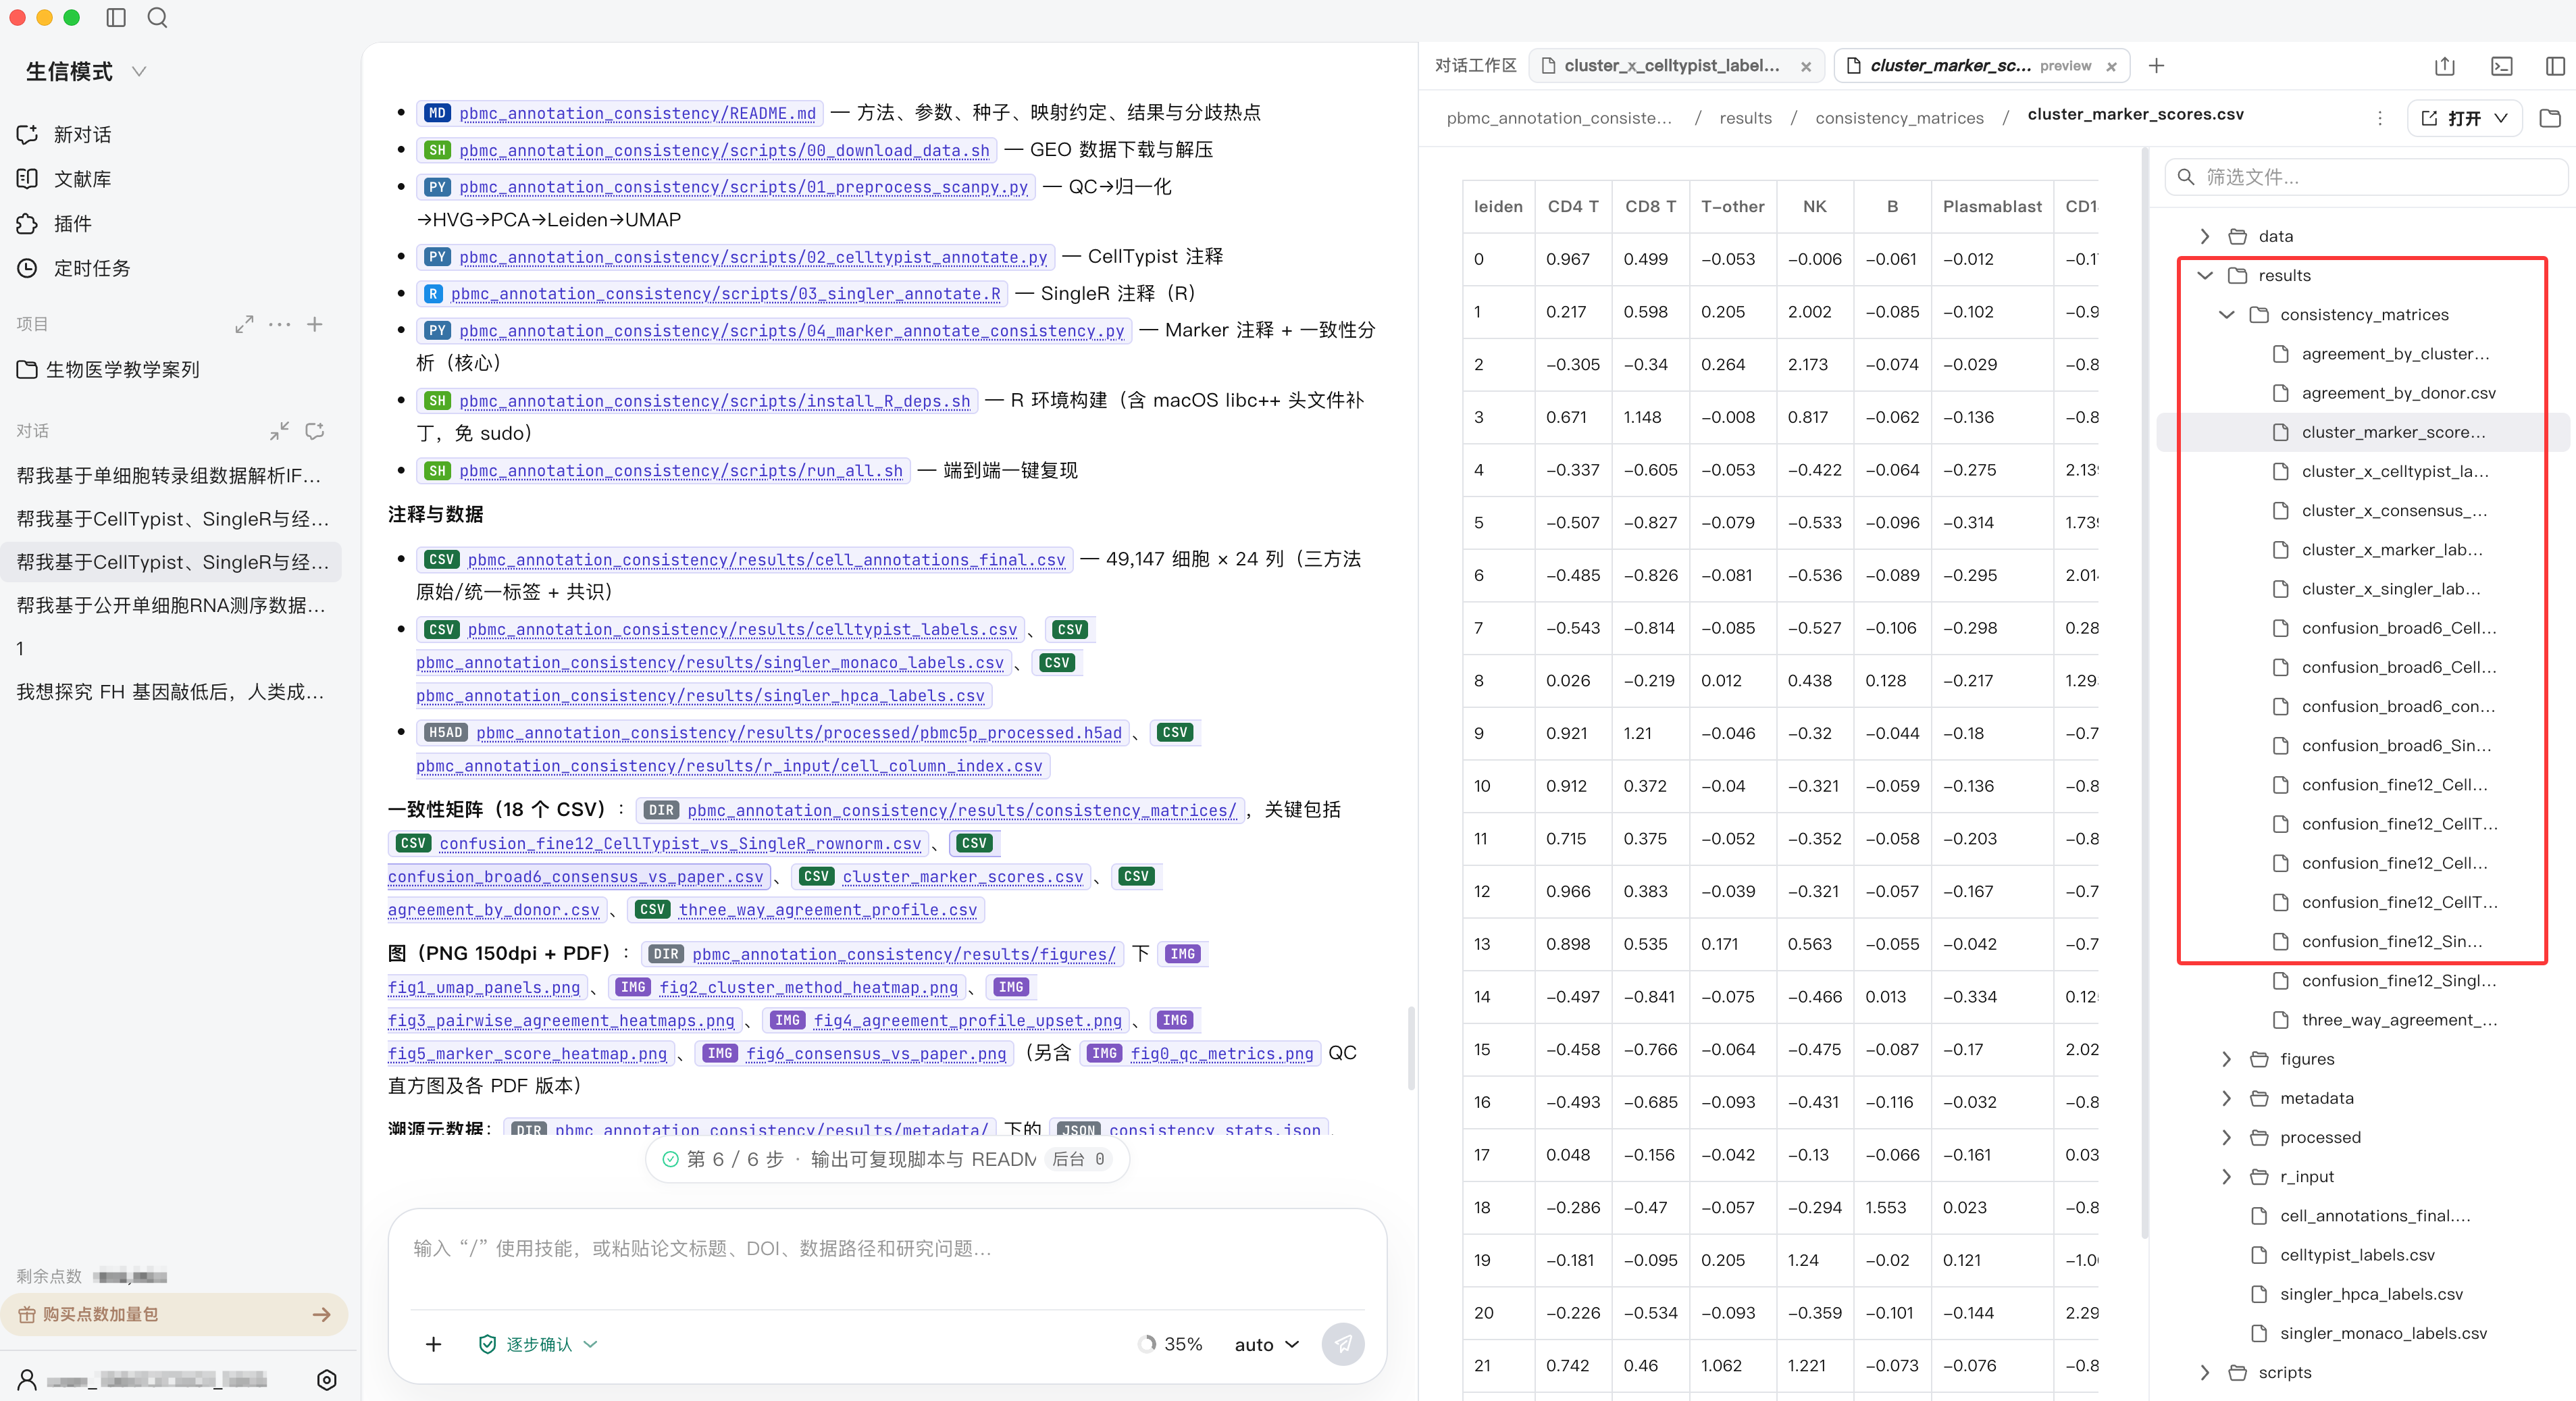This screenshot has width=2576, height=1401.
Task: Click 购买点数加量包 button
Action: [174, 1314]
